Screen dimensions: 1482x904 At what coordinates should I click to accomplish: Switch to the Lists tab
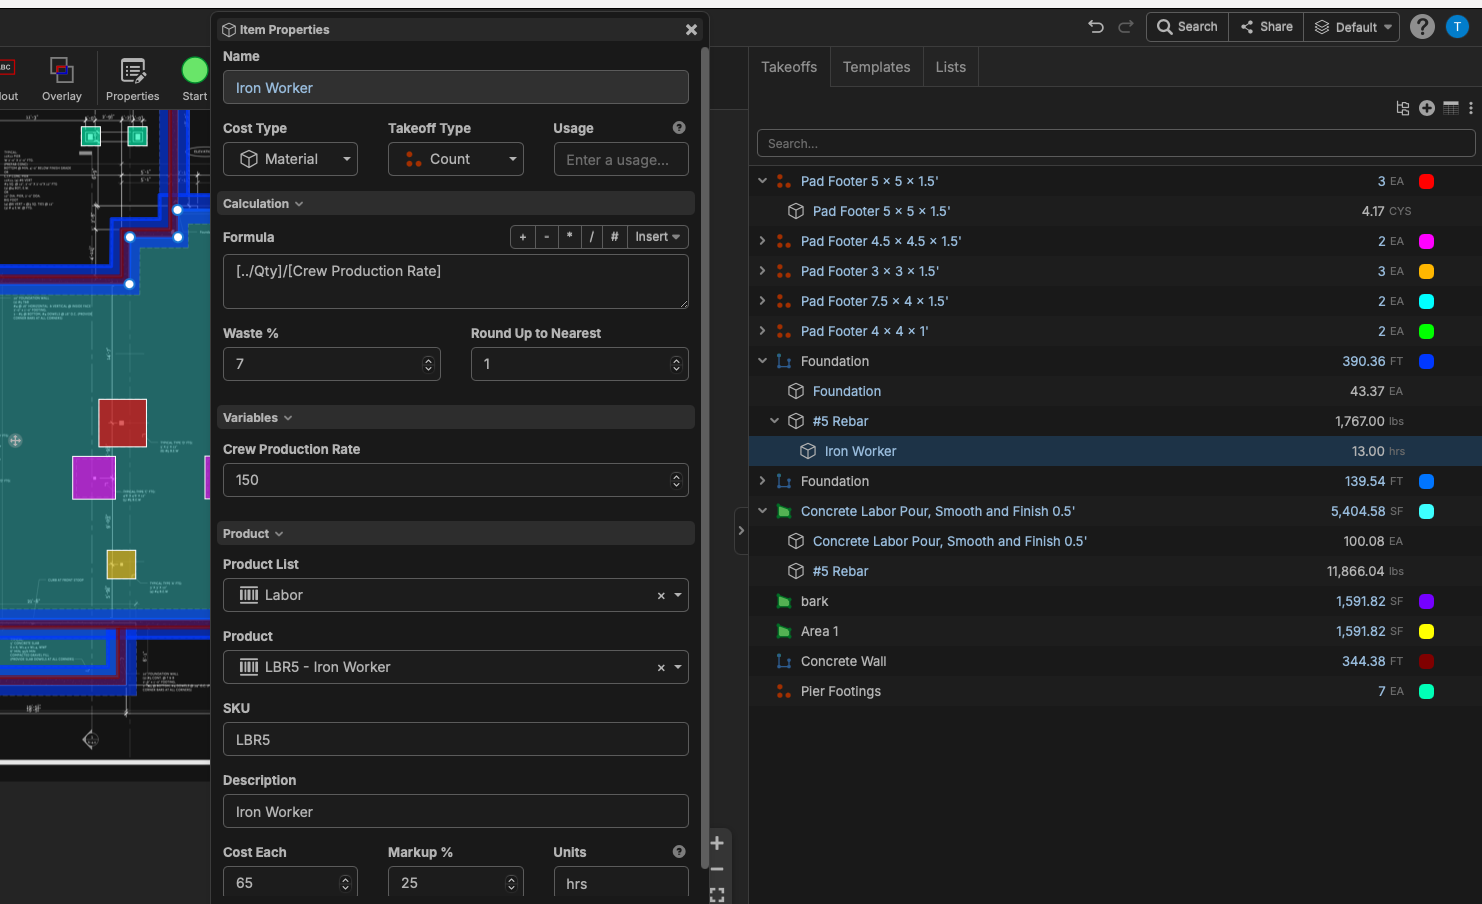pyautogui.click(x=950, y=67)
